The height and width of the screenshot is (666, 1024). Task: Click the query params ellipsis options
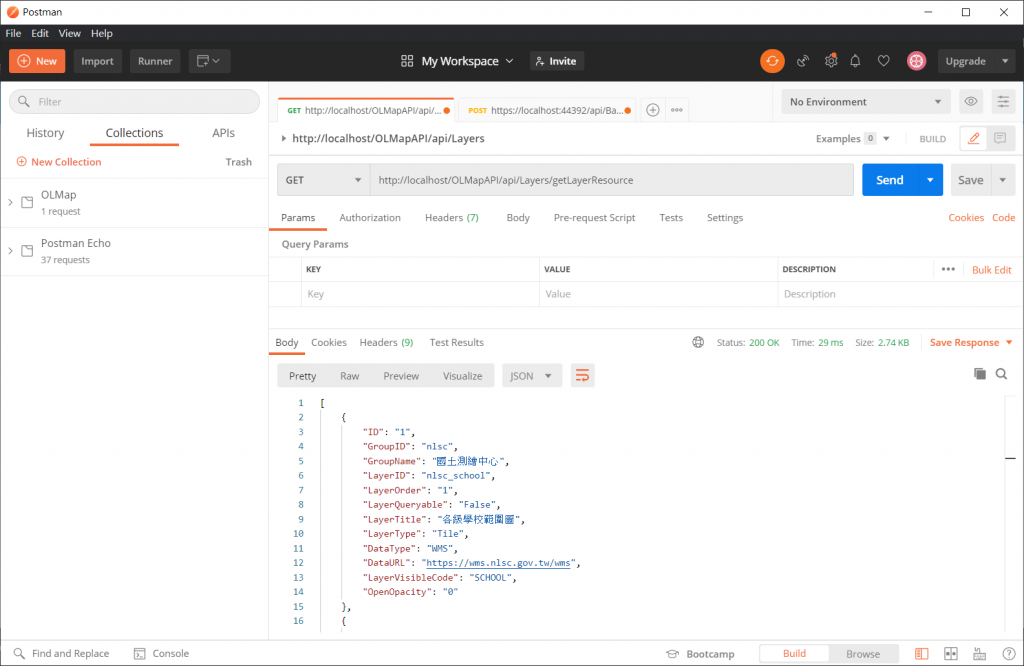(948, 269)
